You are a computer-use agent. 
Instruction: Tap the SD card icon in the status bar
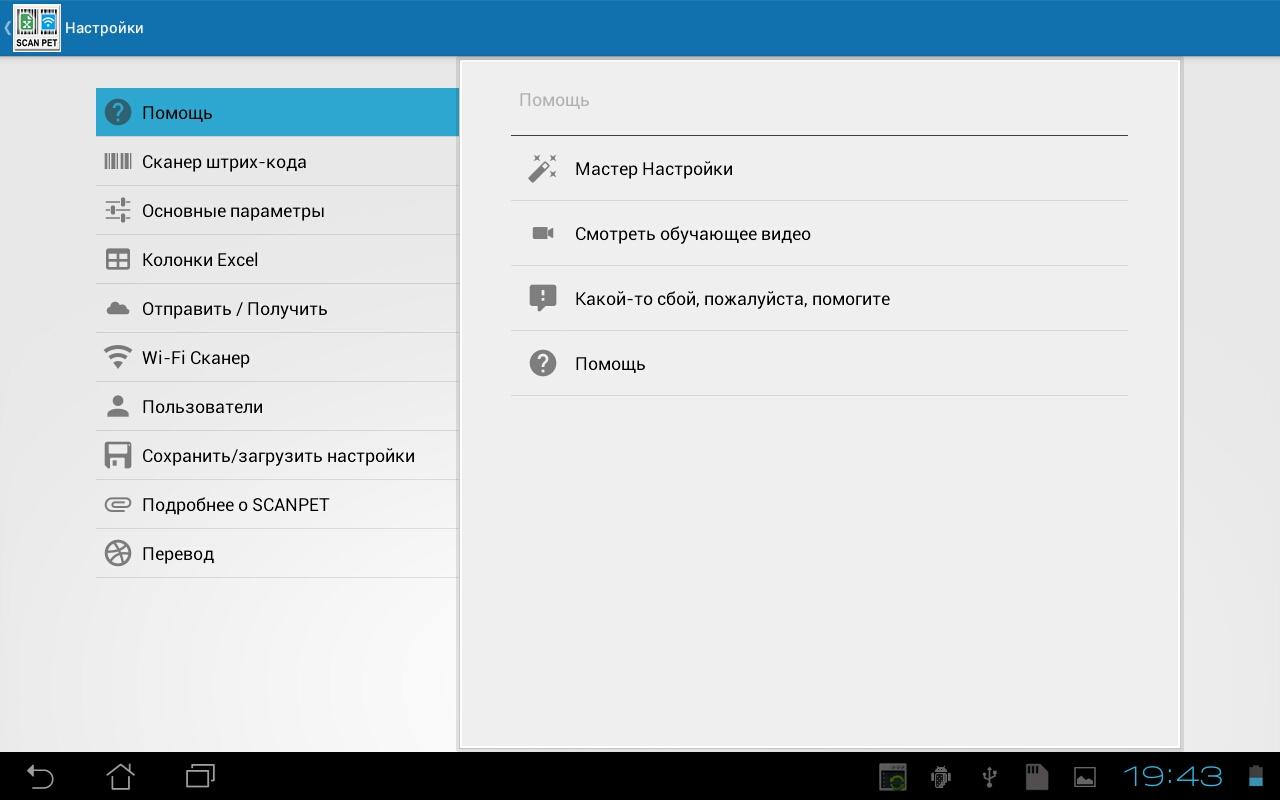tap(1036, 777)
